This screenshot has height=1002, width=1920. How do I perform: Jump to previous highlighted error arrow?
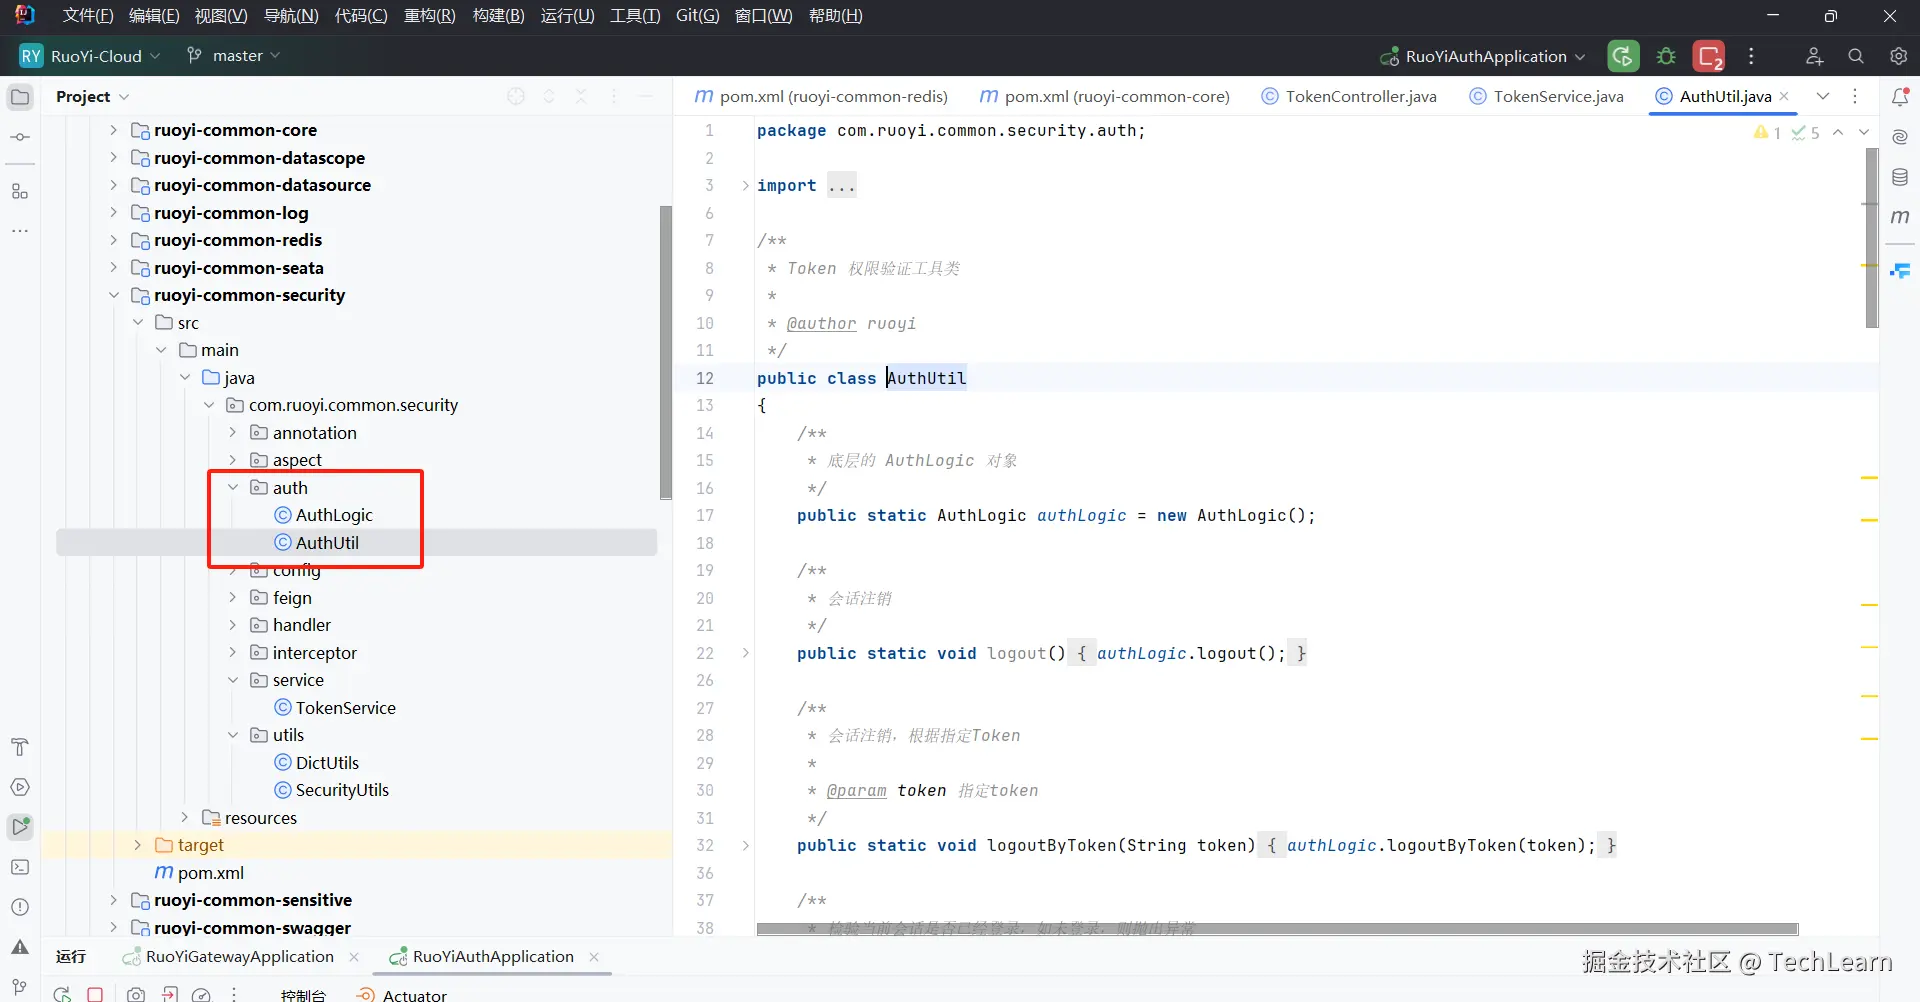(1838, 132)
